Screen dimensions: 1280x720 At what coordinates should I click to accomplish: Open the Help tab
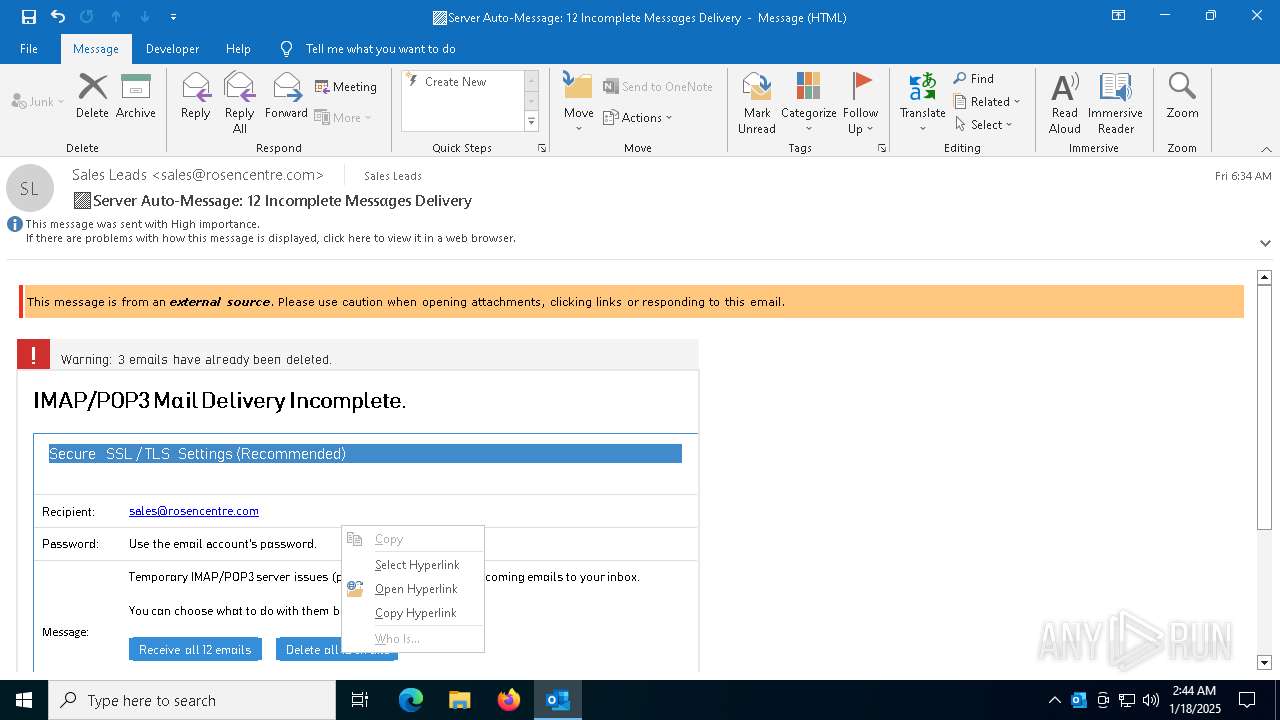click(x=238, y=49)
